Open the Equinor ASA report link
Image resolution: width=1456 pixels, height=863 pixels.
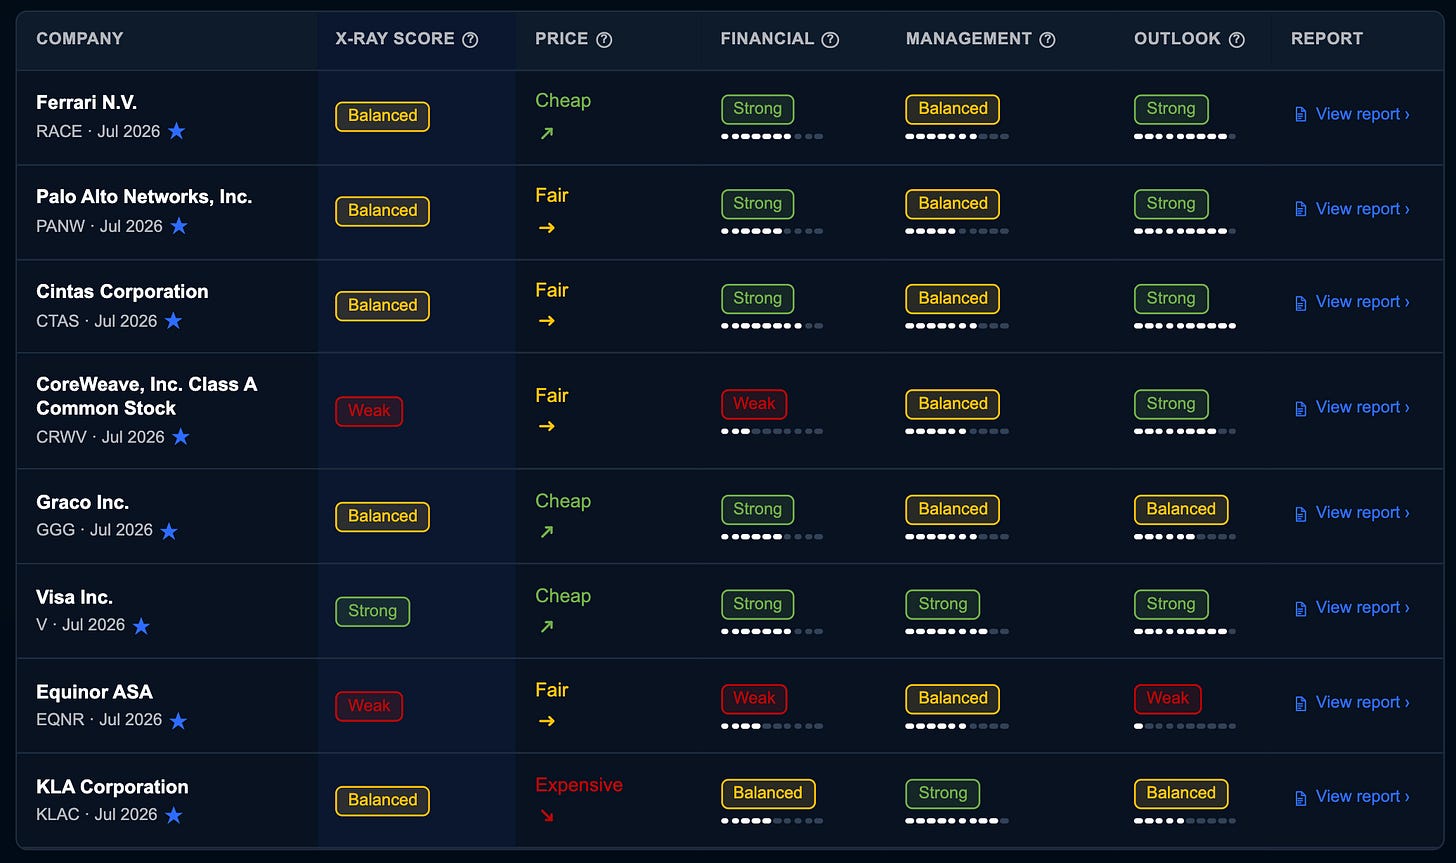(x=1352, y=702)
